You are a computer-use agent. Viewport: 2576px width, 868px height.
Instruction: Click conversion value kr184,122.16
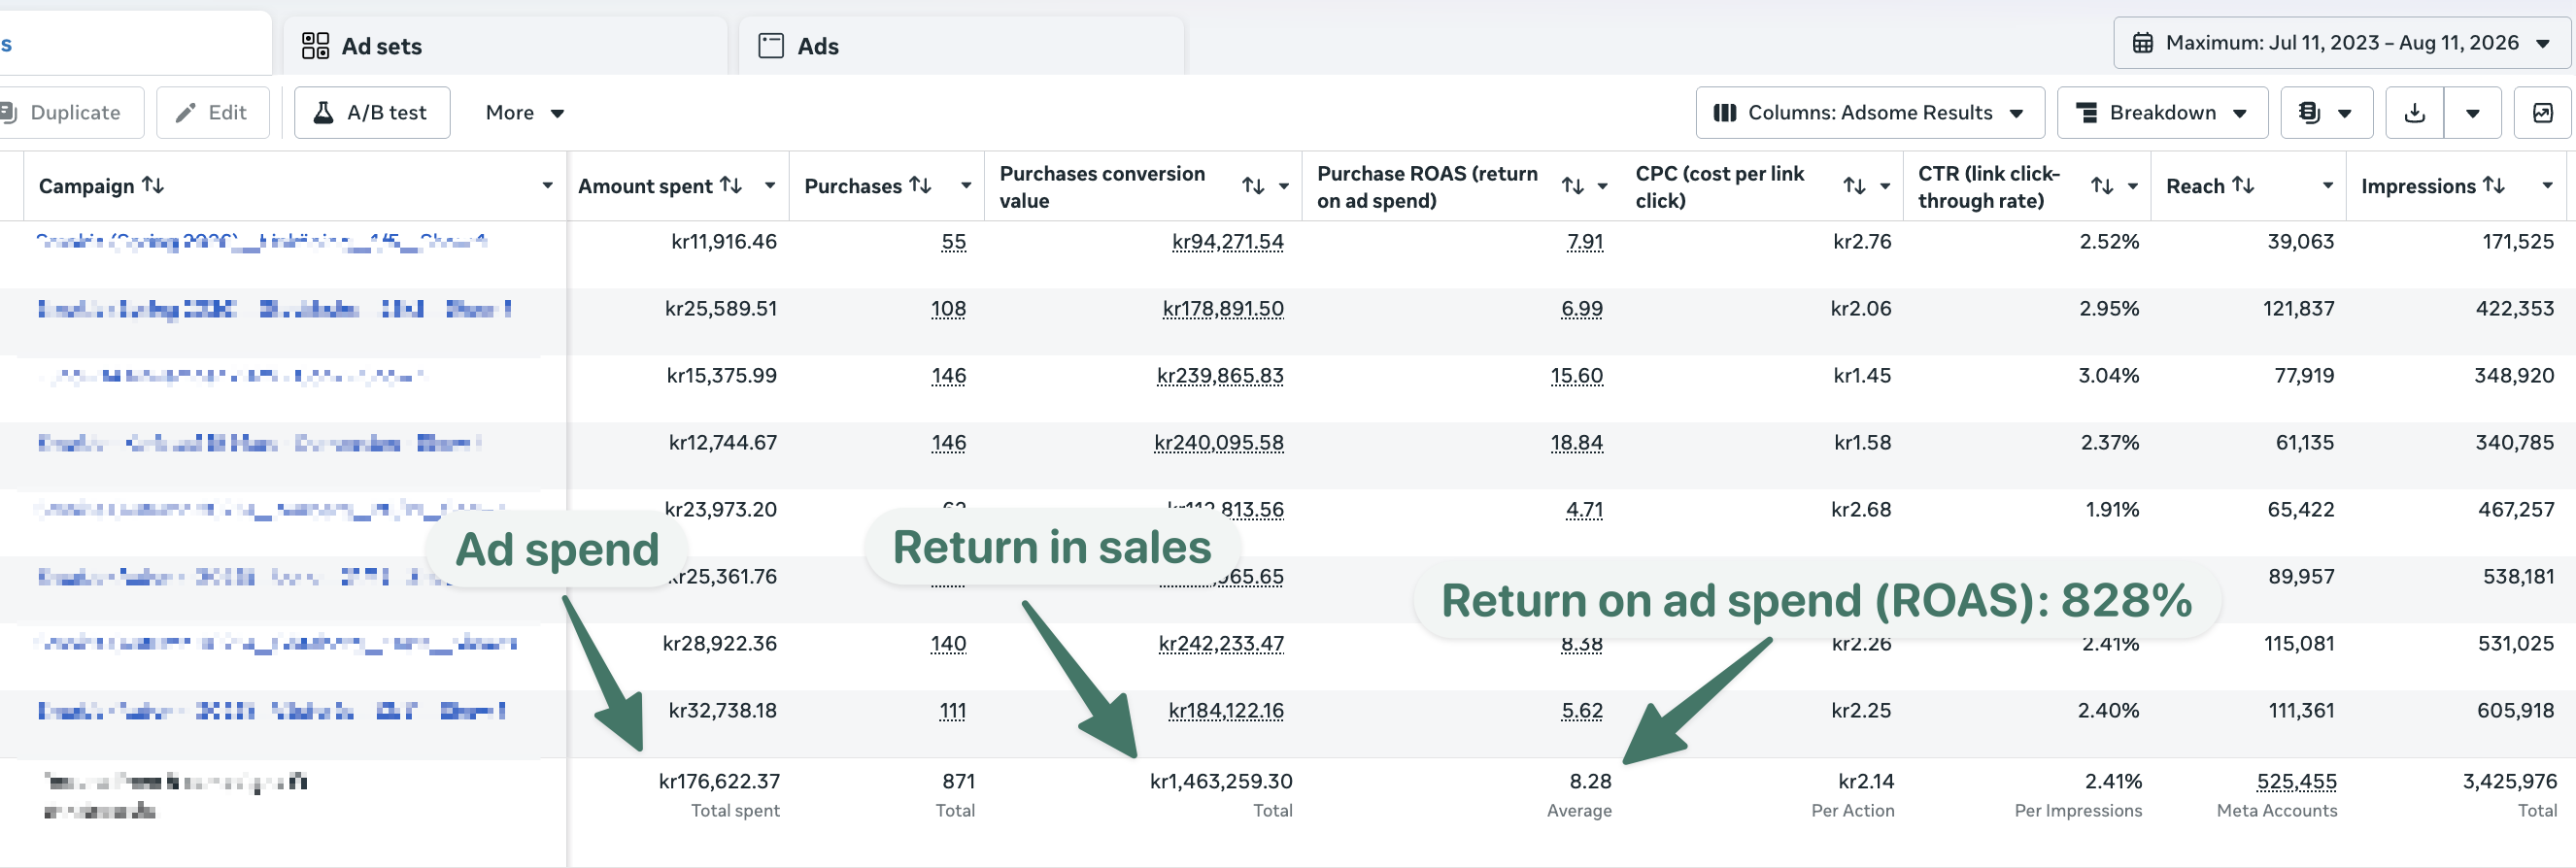[x=1226, y=711]
